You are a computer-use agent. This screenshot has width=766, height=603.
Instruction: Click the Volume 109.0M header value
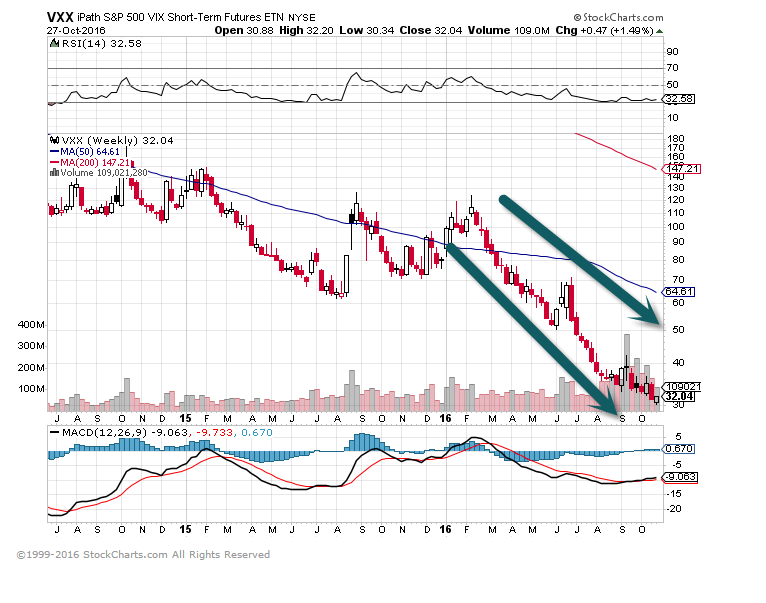[509, 30]
